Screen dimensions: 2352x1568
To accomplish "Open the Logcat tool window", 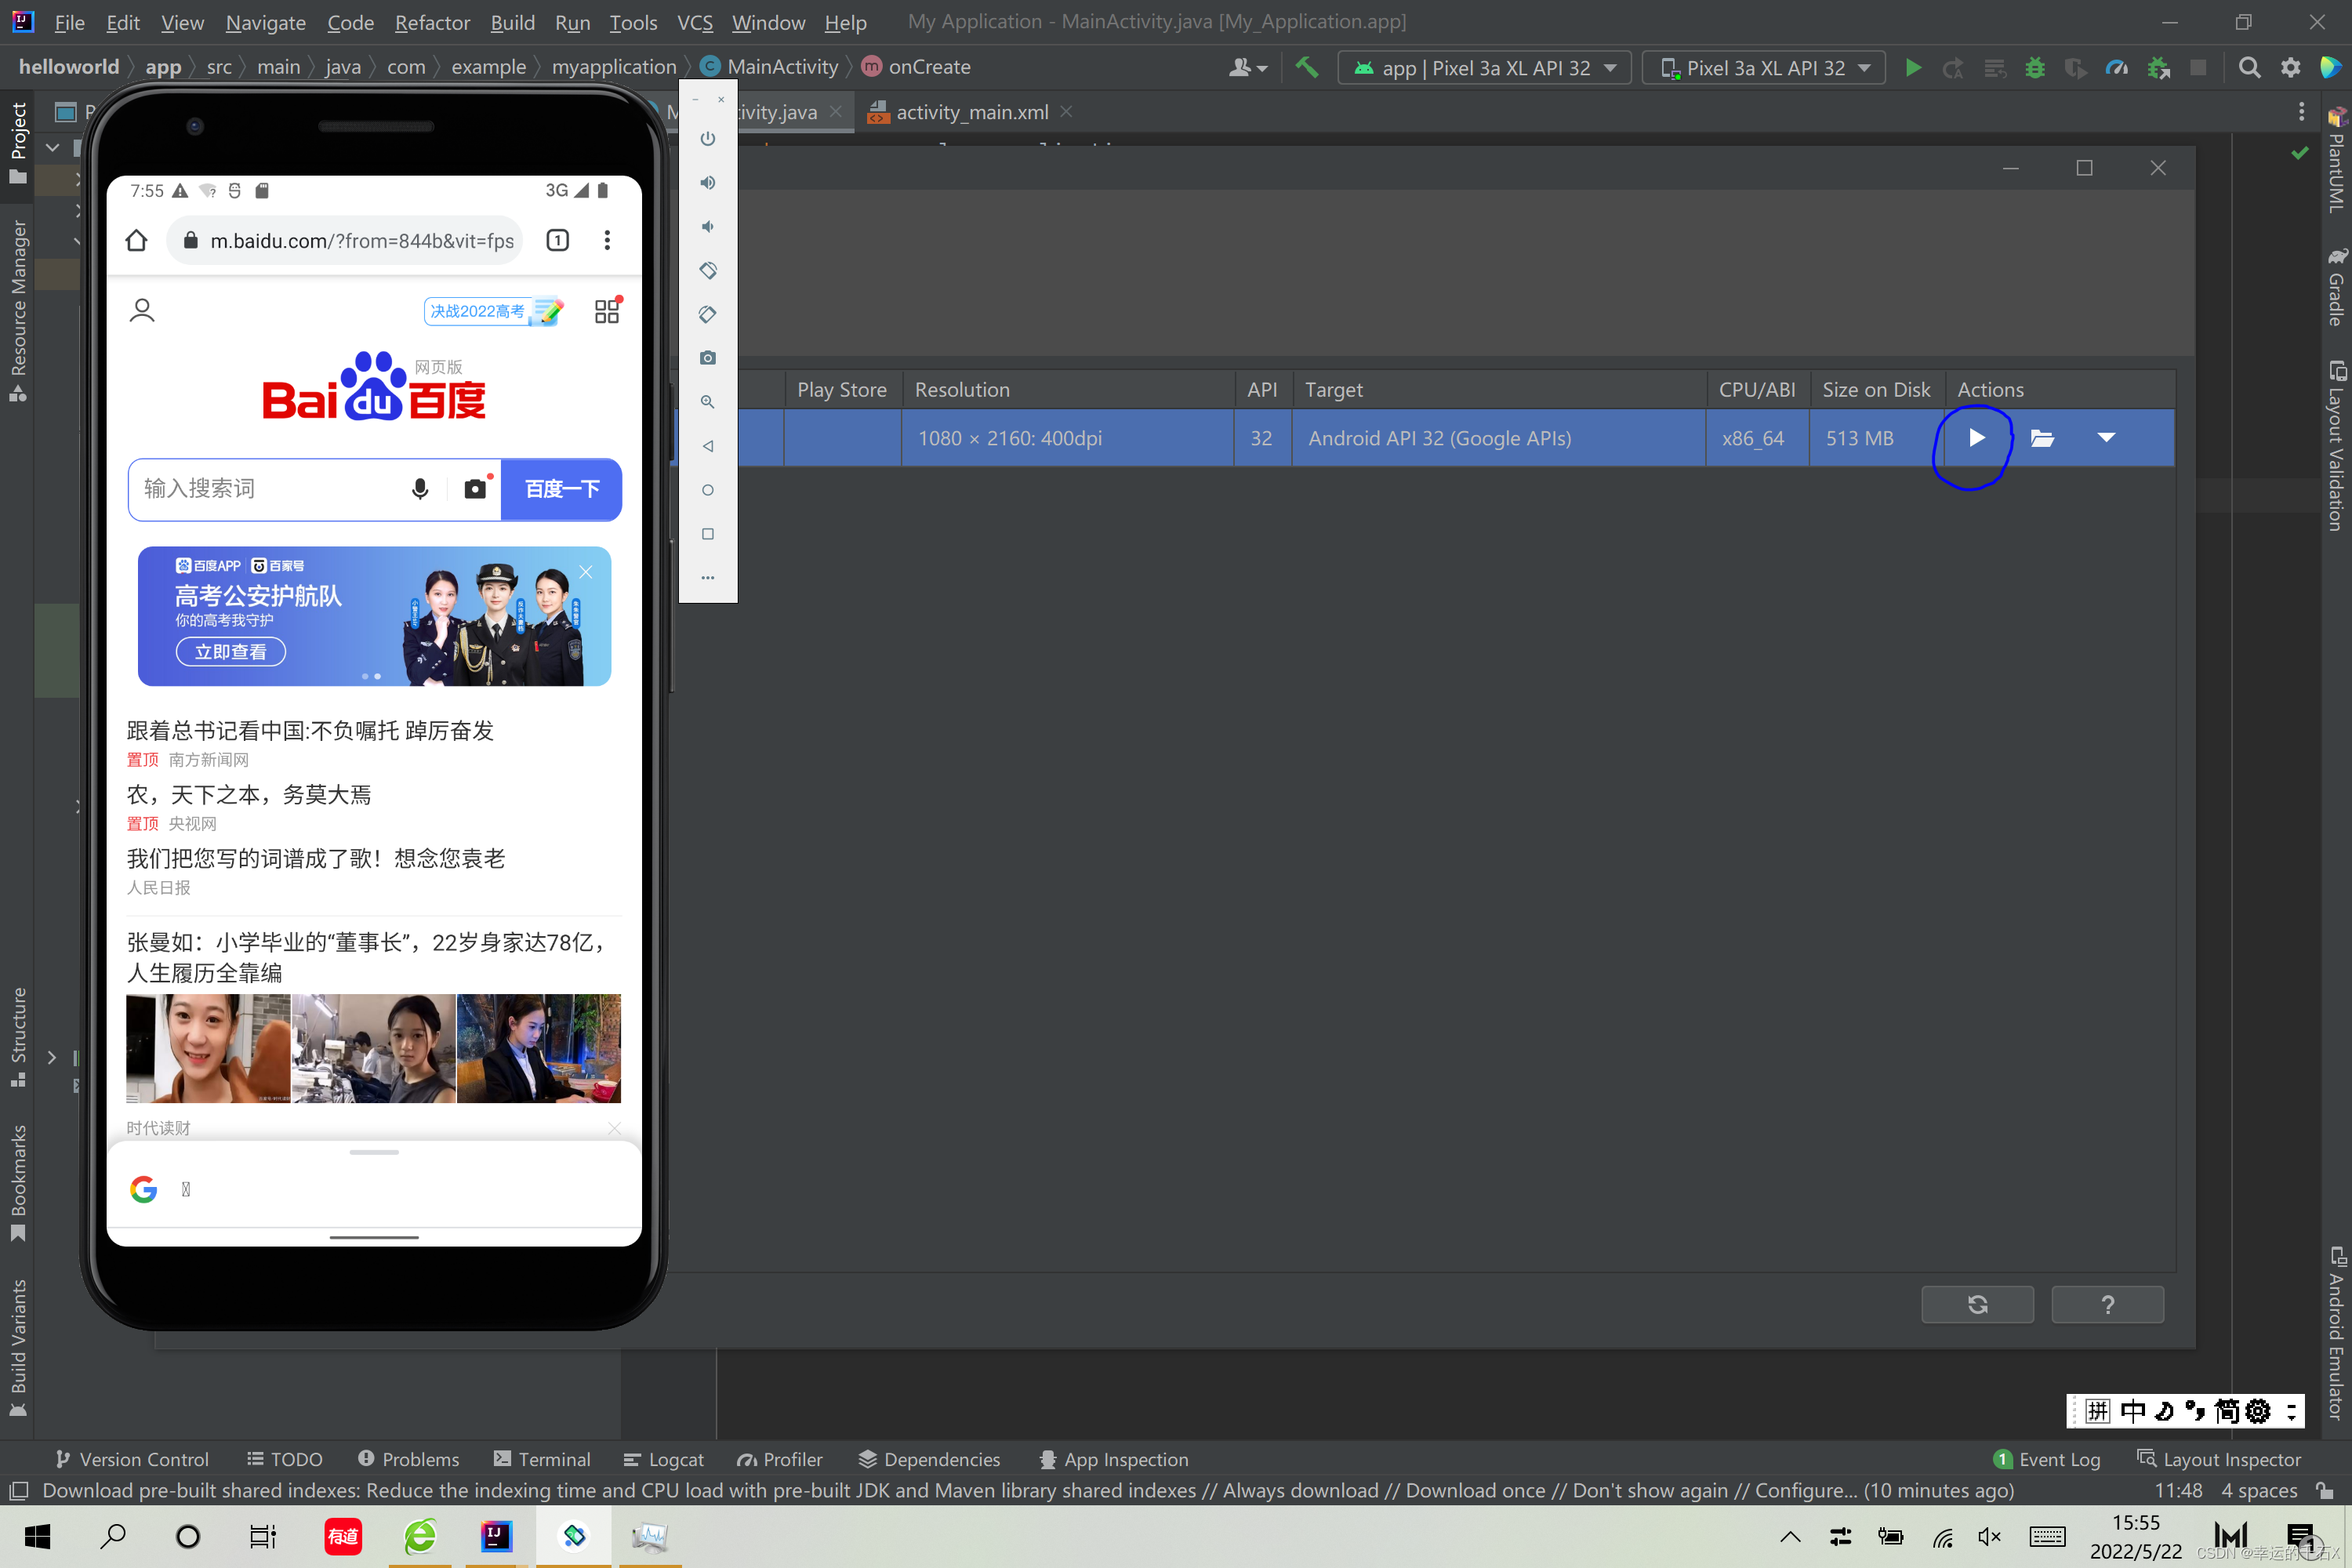I will pos(664,1459).
